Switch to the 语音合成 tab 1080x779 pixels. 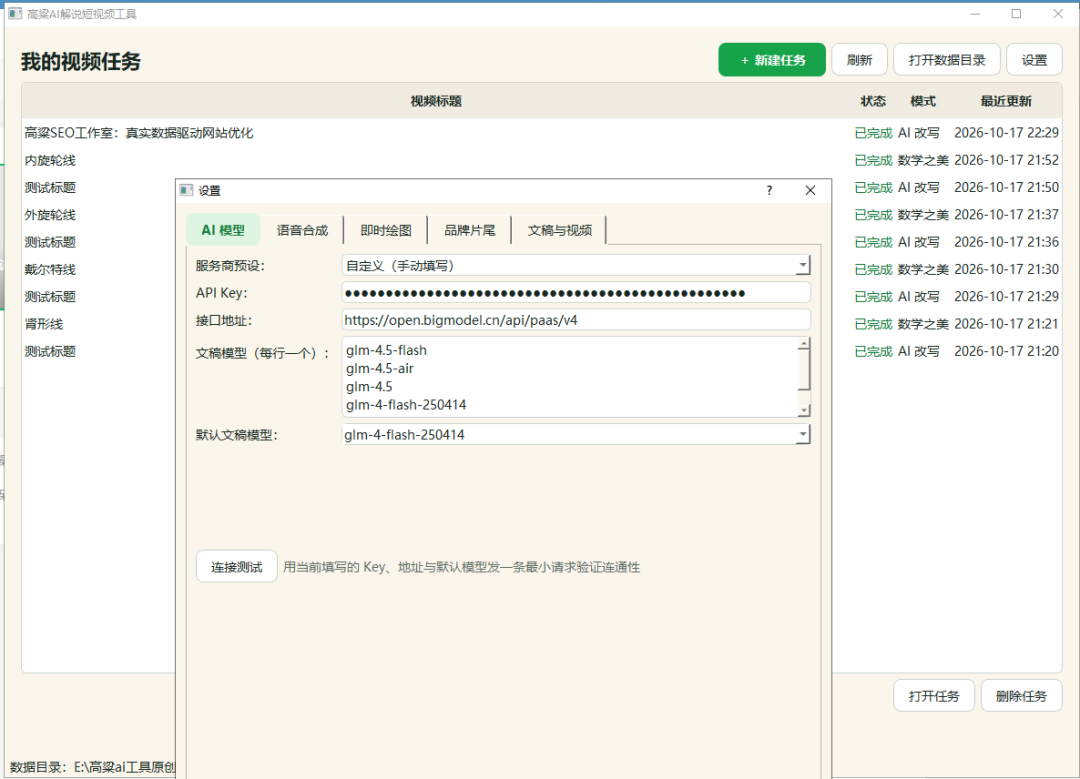302,230
